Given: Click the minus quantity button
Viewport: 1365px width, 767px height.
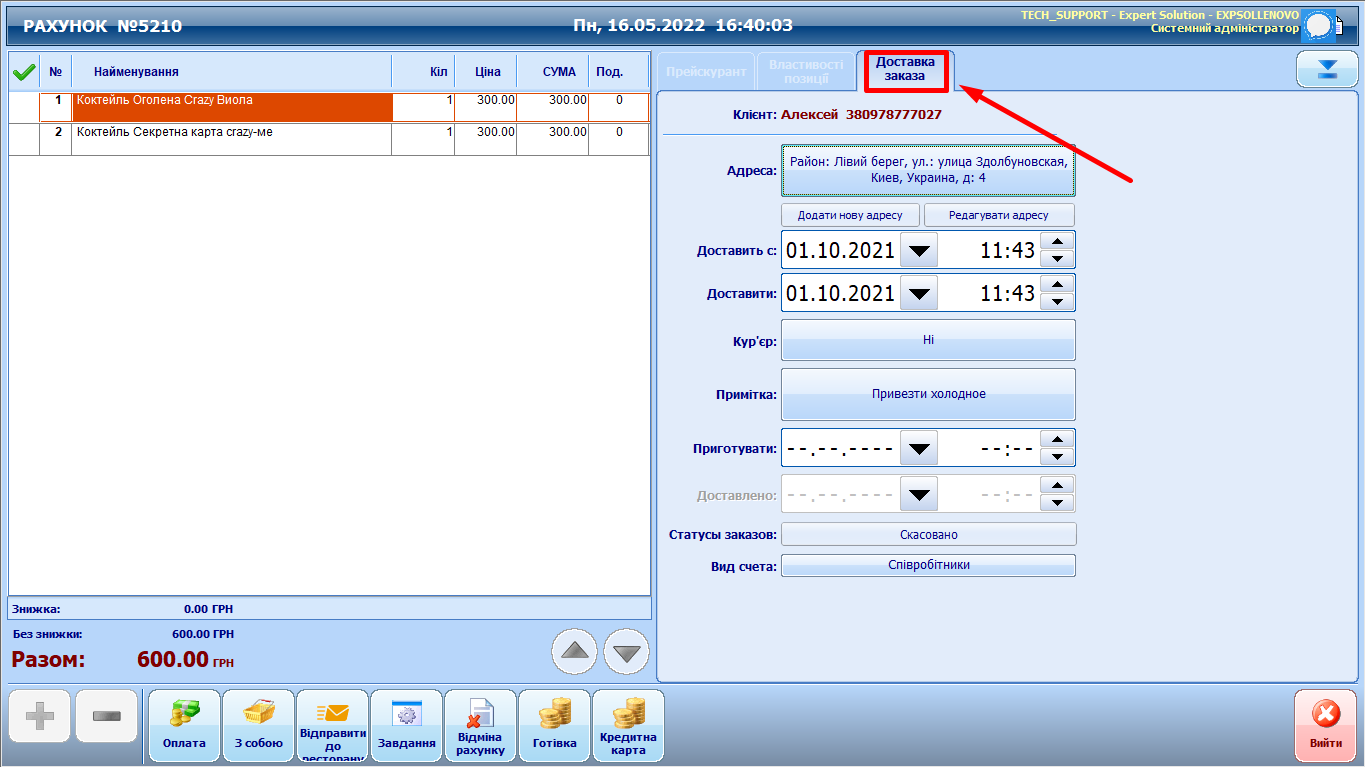Looking at the screenshot, I should pyautogui.click(x=106, y=716).
